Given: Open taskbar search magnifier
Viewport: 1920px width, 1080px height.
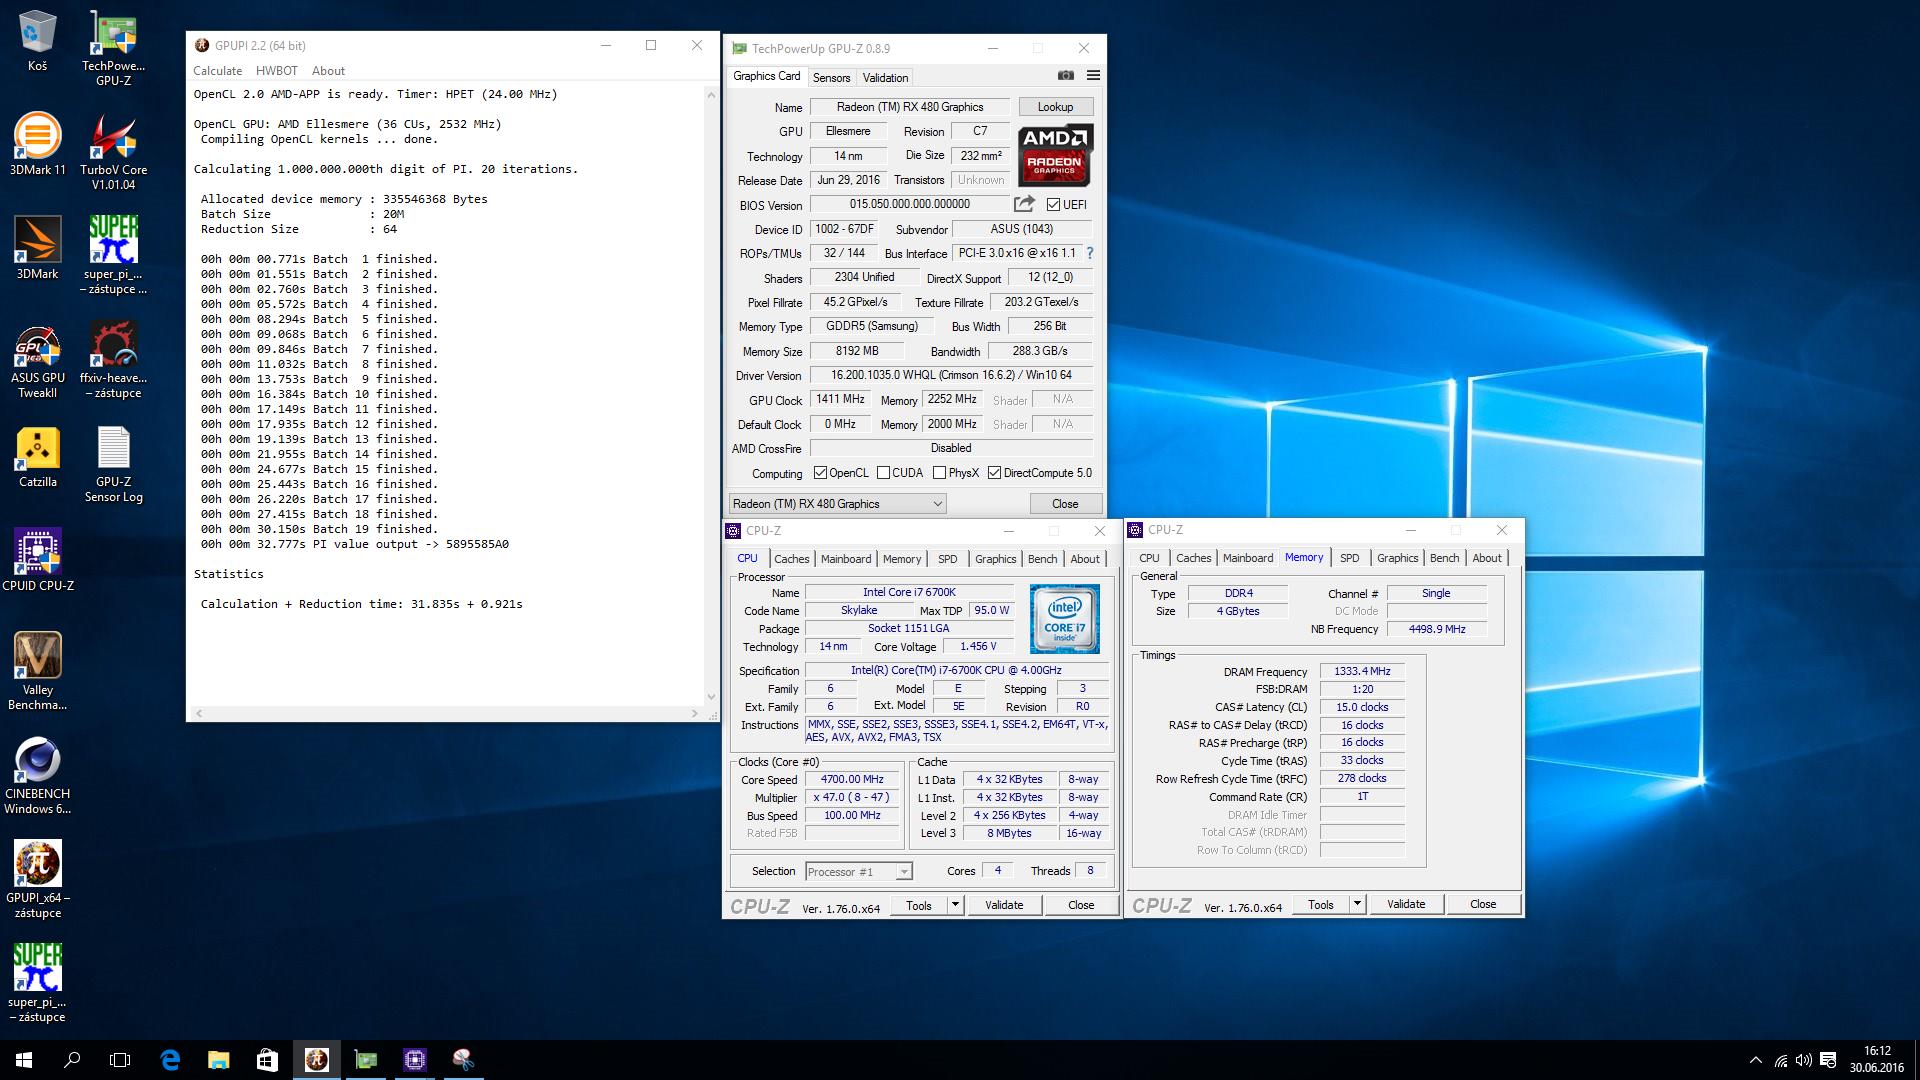Looking at the screenshot, I should click(72, 1060).
